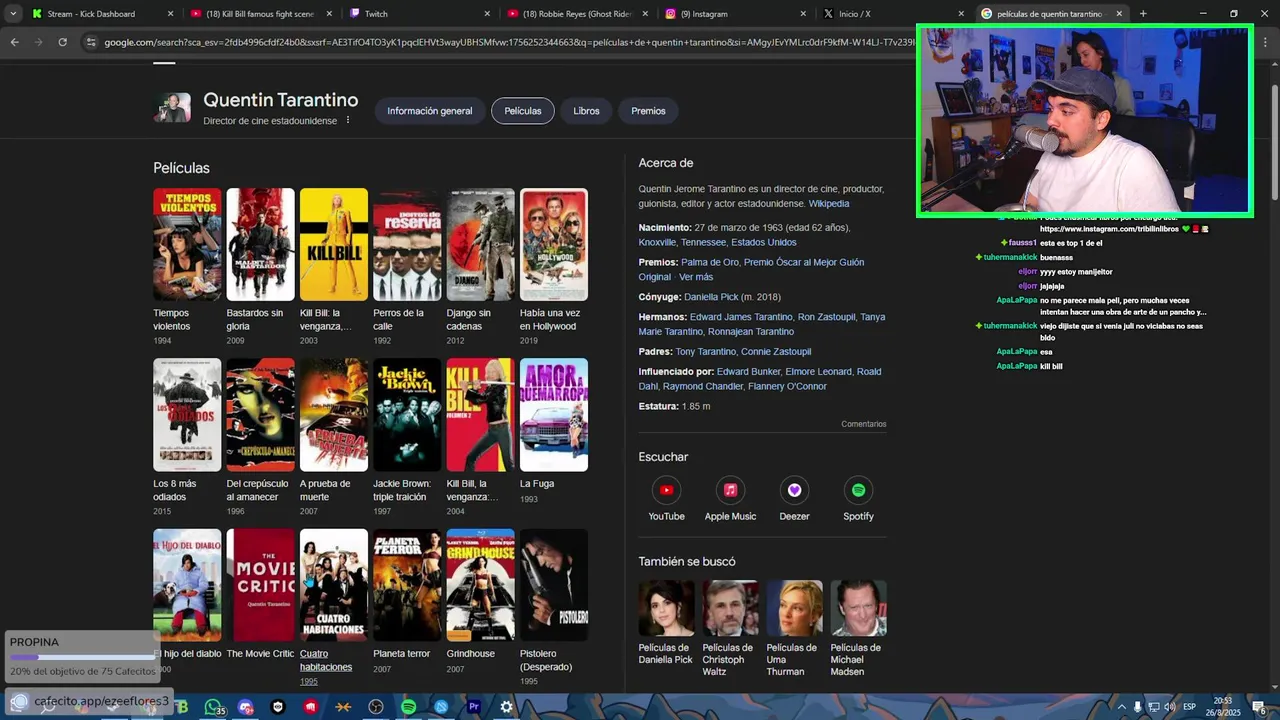This screenshot has height=720, width=1280.
Task: Open the three-dot menu beside Quentin Tarantino
Action: tap(348, 120)
